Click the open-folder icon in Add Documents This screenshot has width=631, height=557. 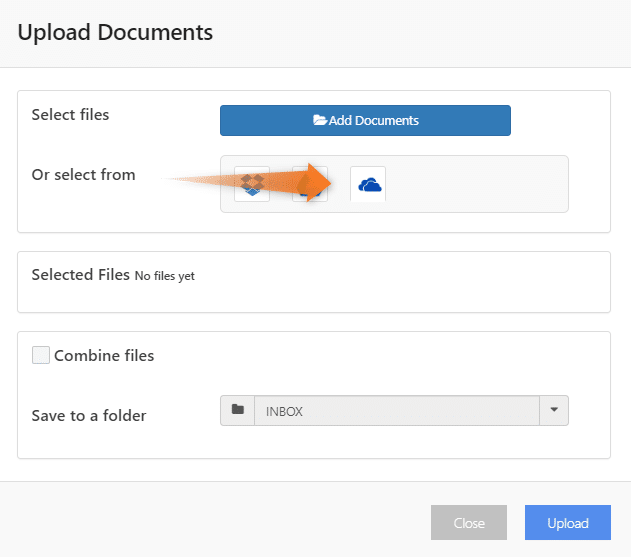[320, 120]
